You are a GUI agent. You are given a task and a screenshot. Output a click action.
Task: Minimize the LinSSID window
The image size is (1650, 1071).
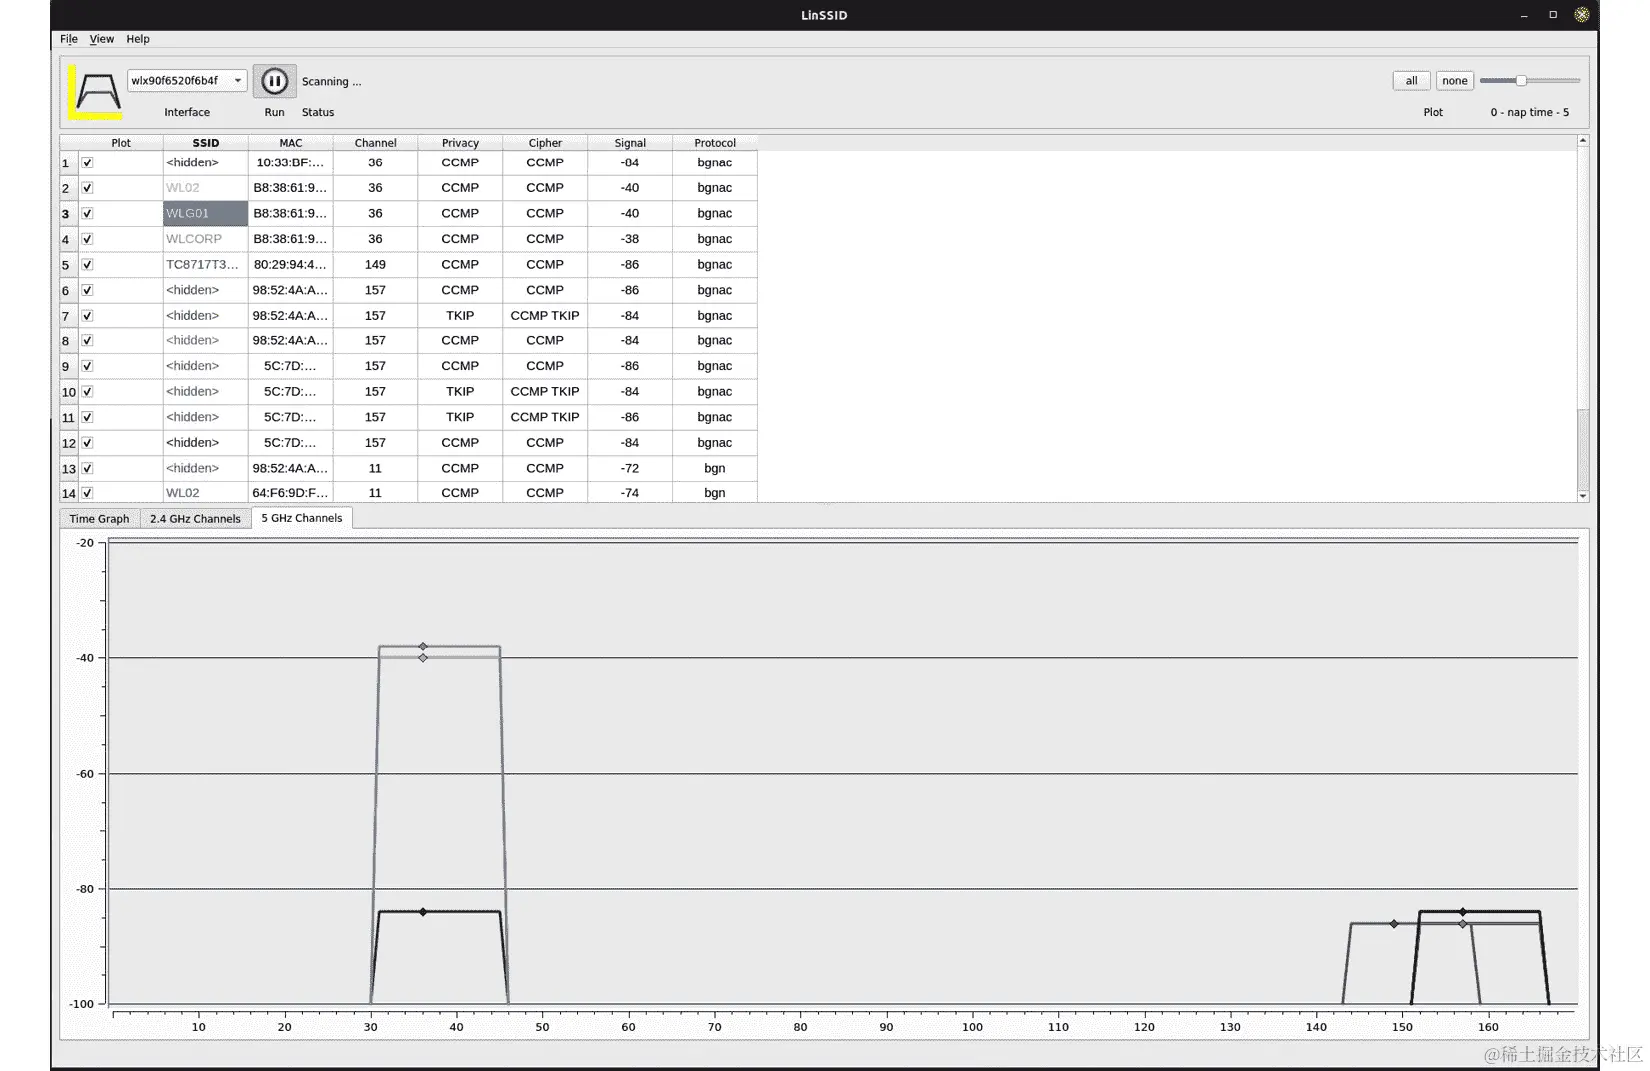click(x=1524, y=15)
